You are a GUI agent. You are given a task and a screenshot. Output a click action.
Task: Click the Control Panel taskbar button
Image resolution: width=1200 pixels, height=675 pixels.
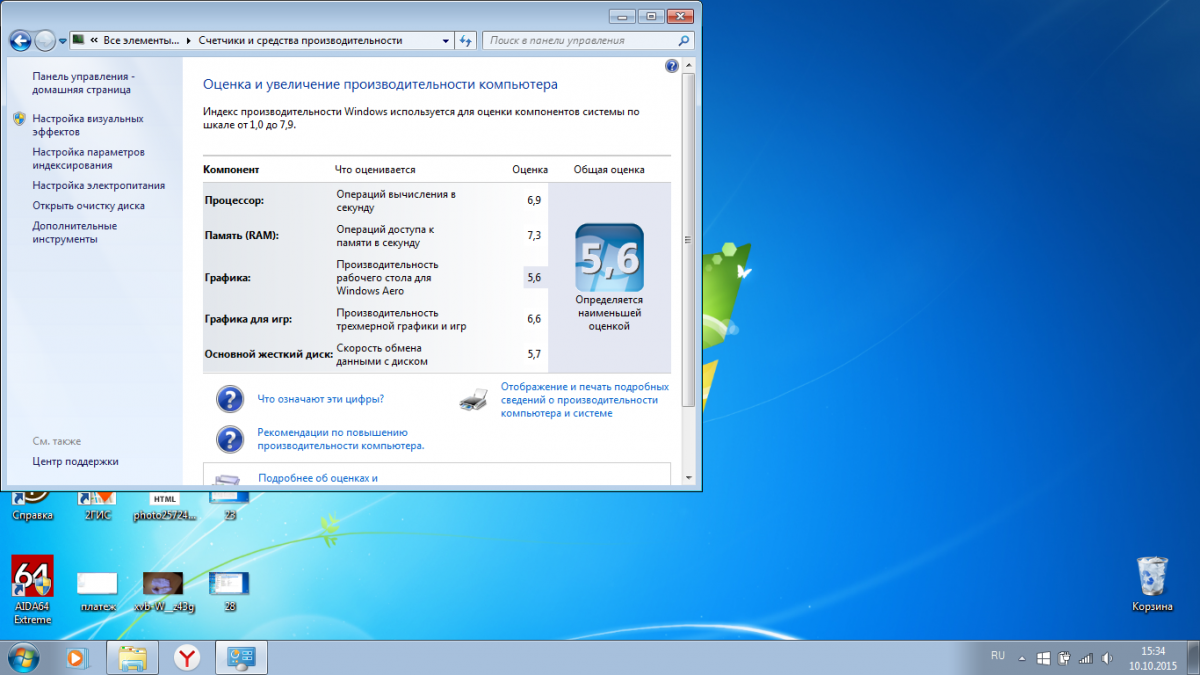click(x=241, y=657)
